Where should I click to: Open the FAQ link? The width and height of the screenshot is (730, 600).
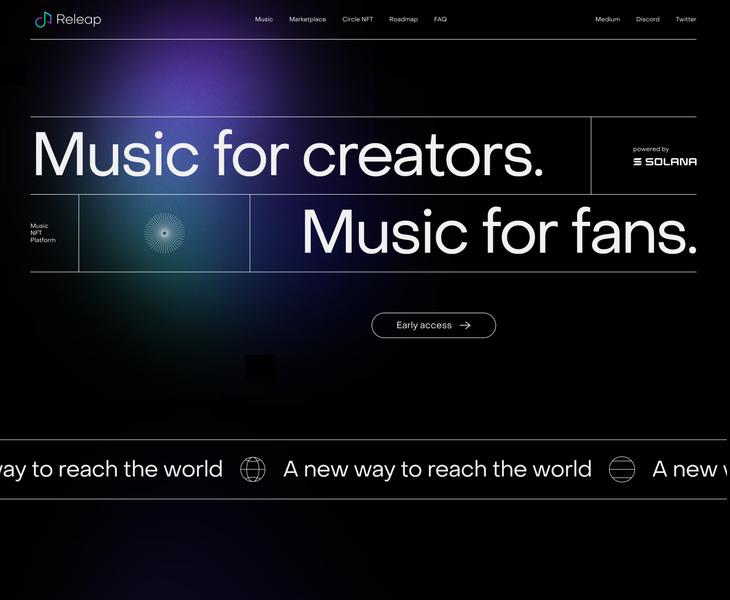click(x=440, y=19)
